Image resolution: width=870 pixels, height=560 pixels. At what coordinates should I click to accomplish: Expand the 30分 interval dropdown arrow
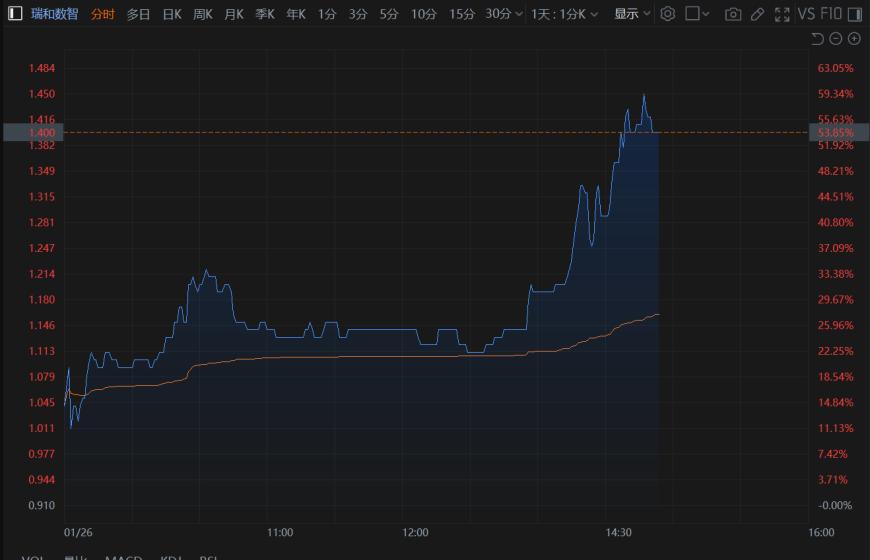tap(519, 14)
